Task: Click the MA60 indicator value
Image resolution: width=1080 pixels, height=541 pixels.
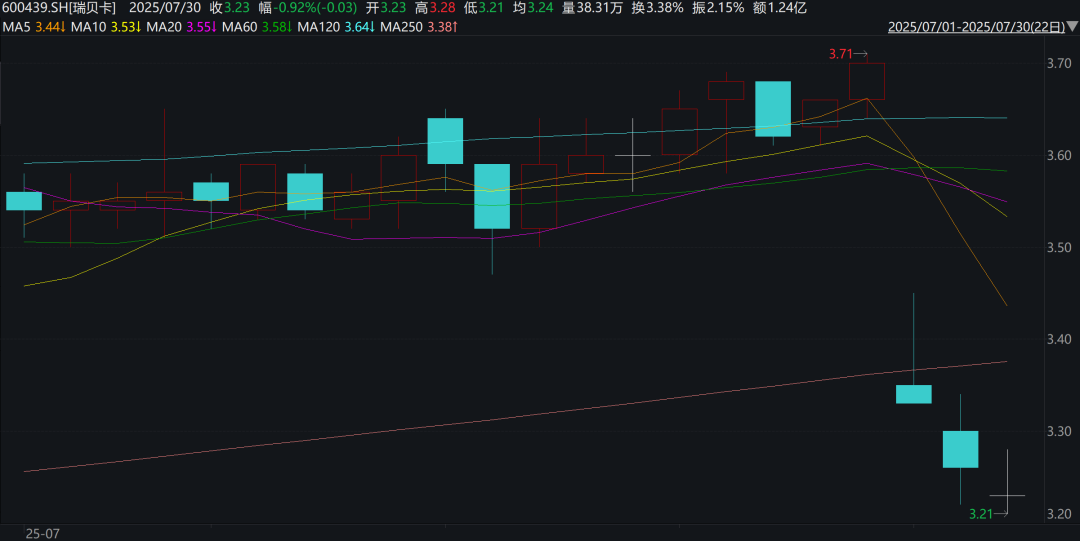Action: pos(278,27)
